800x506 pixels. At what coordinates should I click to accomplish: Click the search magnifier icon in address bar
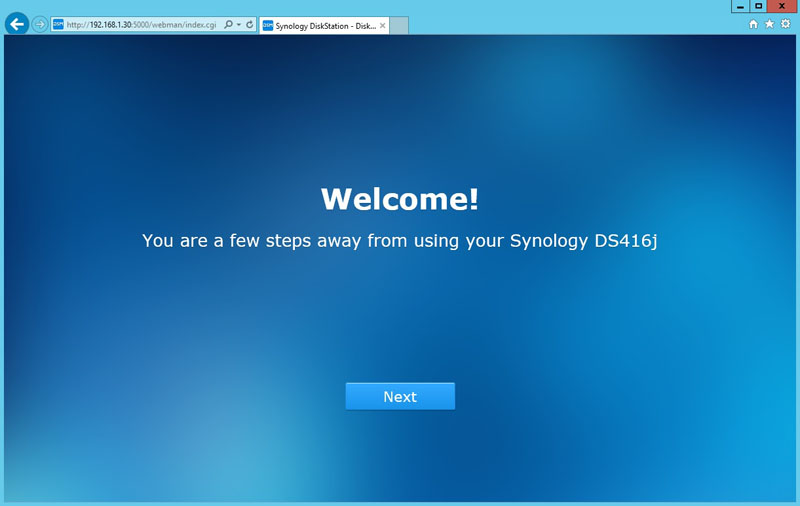coord(228,24)
